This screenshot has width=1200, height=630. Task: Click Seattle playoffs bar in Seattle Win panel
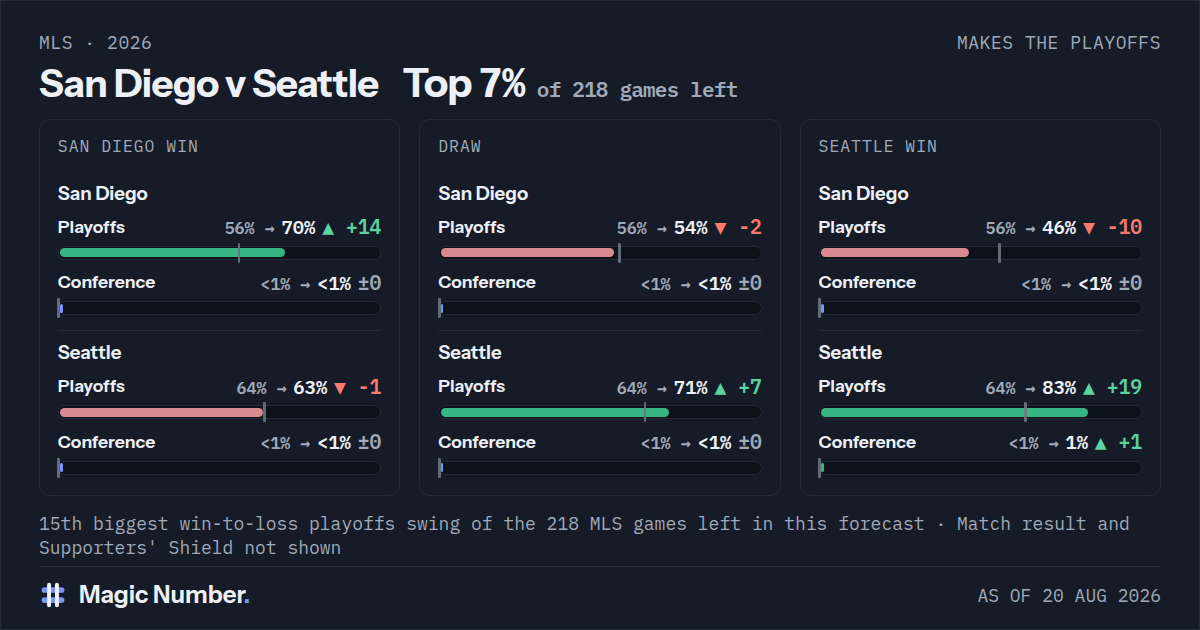coord(980,412)
